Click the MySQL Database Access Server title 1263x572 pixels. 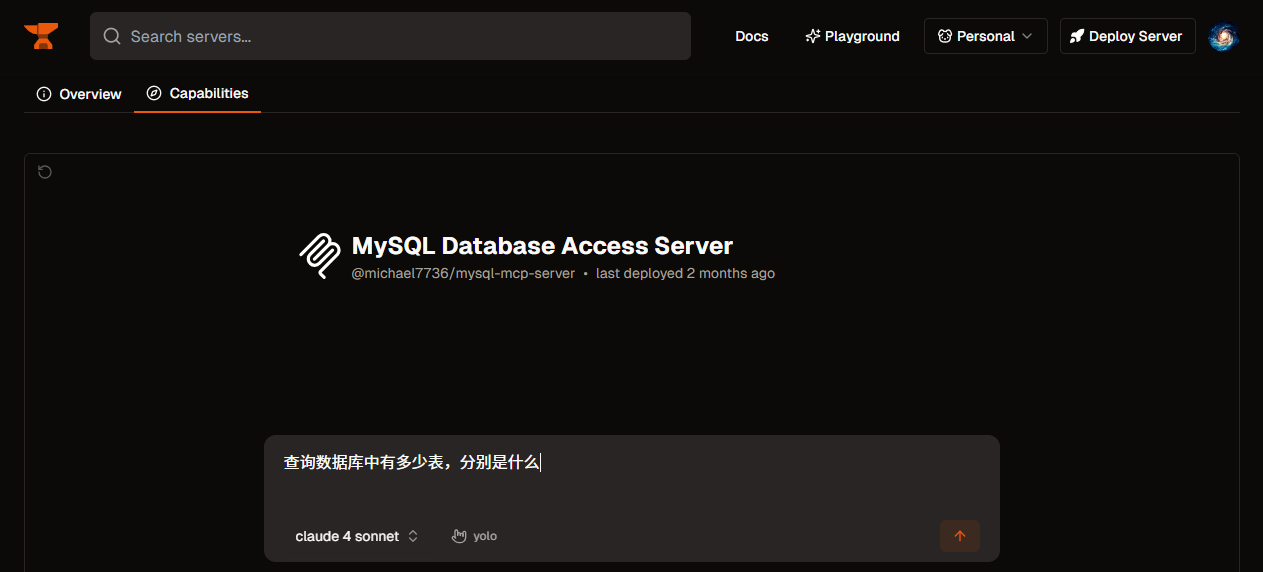click(x=542, y=246)
